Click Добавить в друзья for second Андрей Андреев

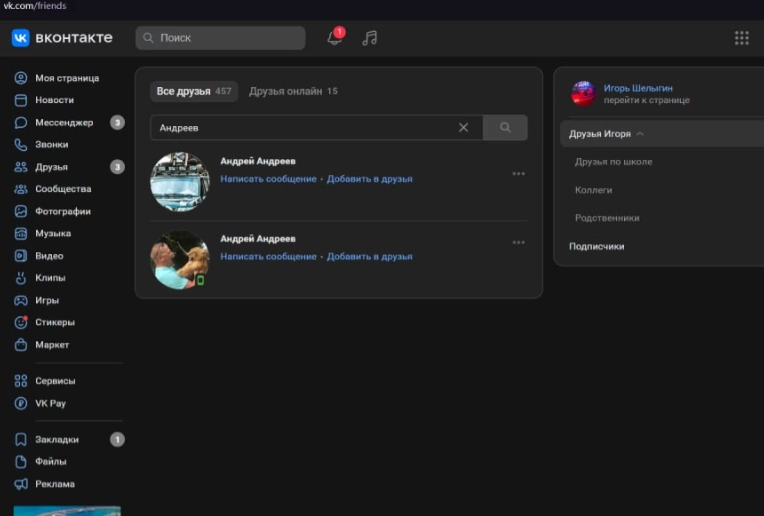[369, 257]
